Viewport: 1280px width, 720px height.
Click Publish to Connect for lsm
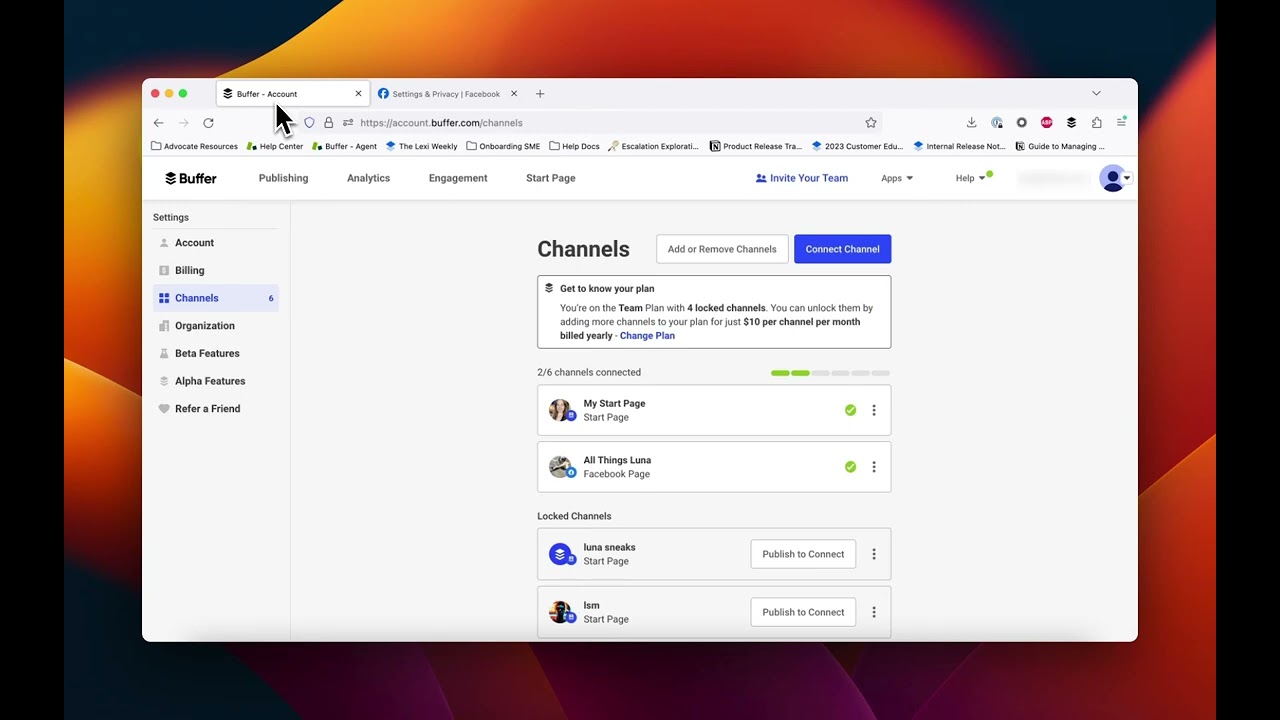point(803,612)
